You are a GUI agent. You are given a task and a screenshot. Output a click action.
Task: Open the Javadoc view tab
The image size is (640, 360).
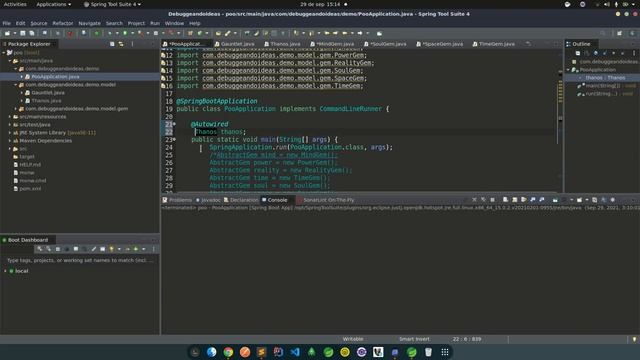[x=208, y=200]
